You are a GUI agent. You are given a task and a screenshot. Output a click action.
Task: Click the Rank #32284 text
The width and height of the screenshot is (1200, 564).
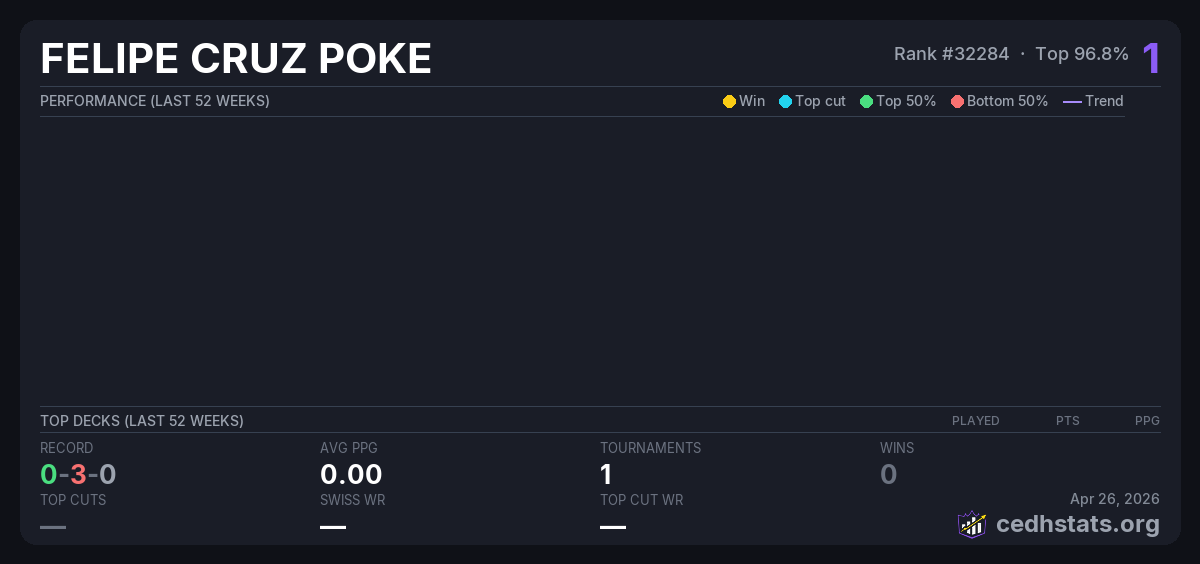(x=951, y=54)
